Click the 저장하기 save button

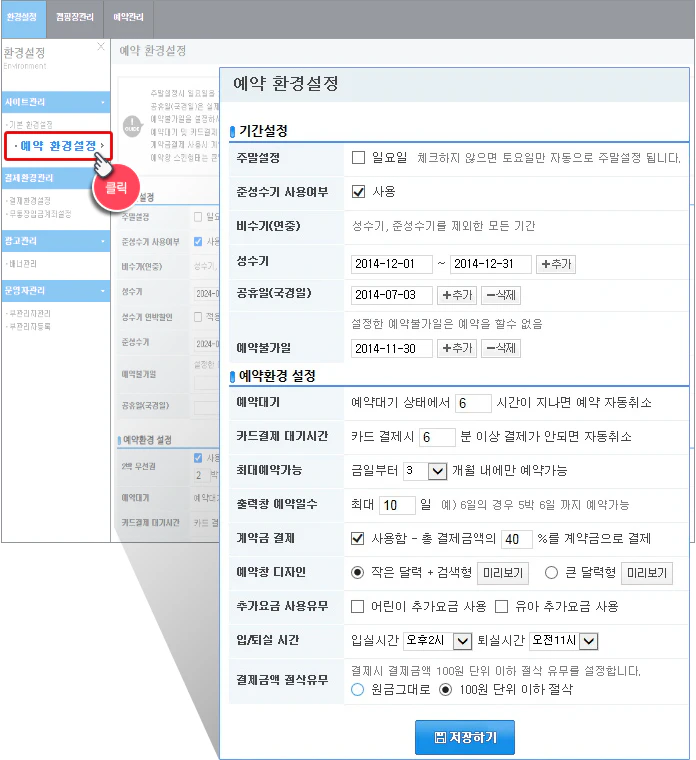pos(465,737)
